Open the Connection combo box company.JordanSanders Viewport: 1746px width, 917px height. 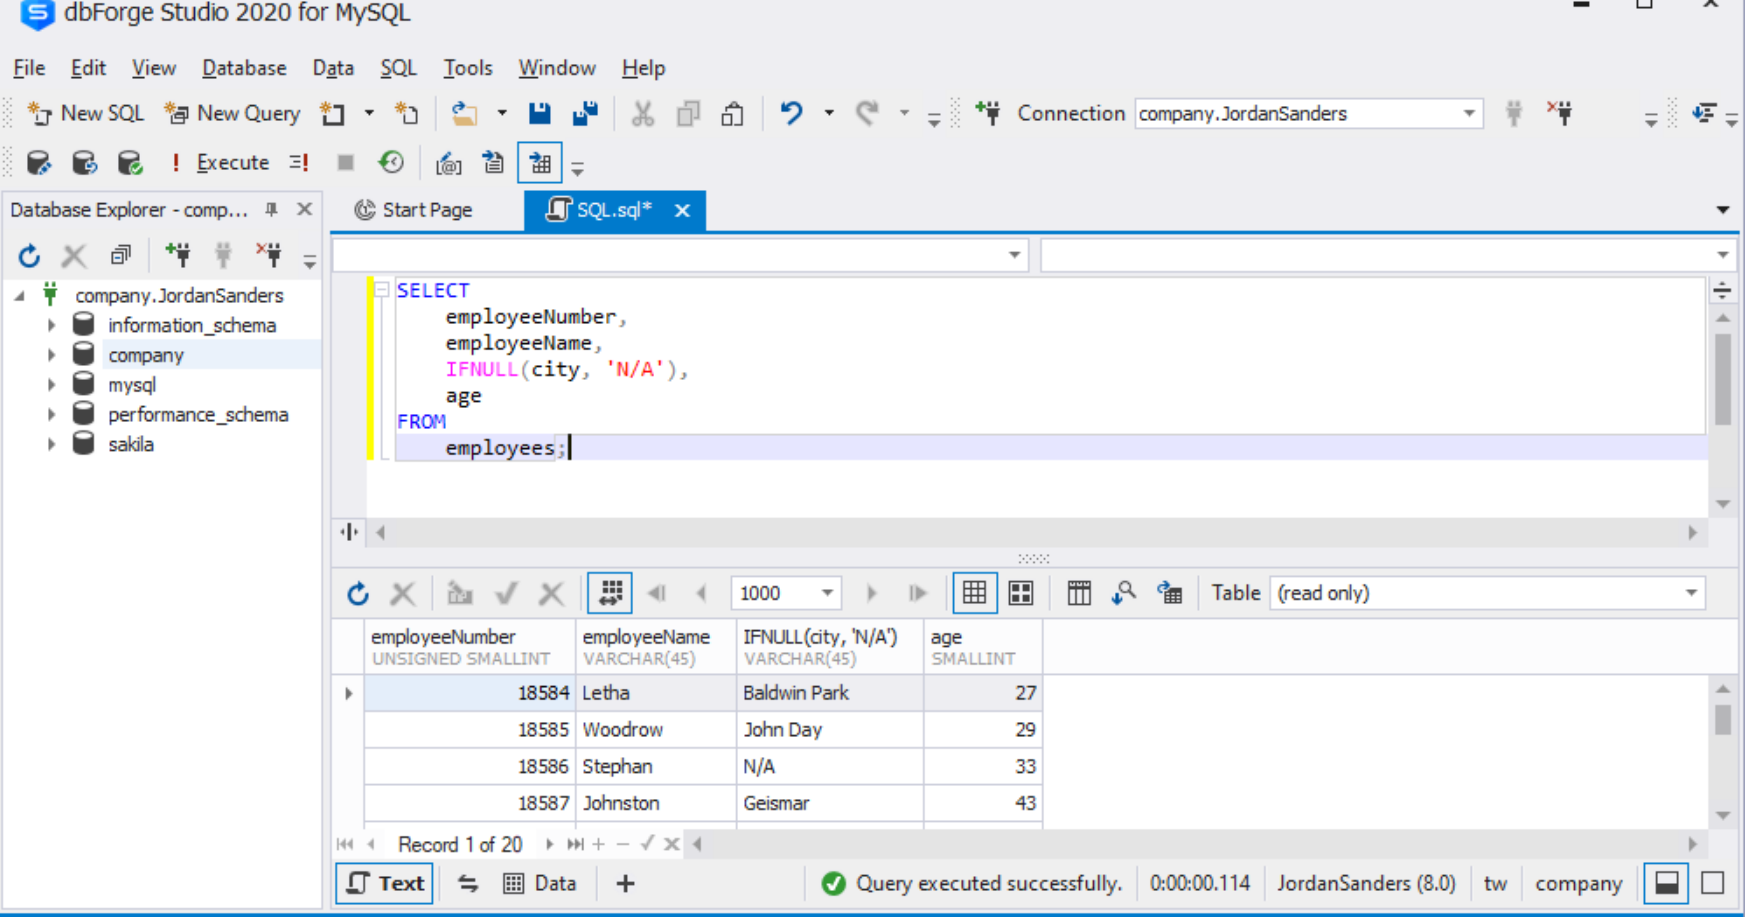pyautogui.click(x=1308, y=113)
